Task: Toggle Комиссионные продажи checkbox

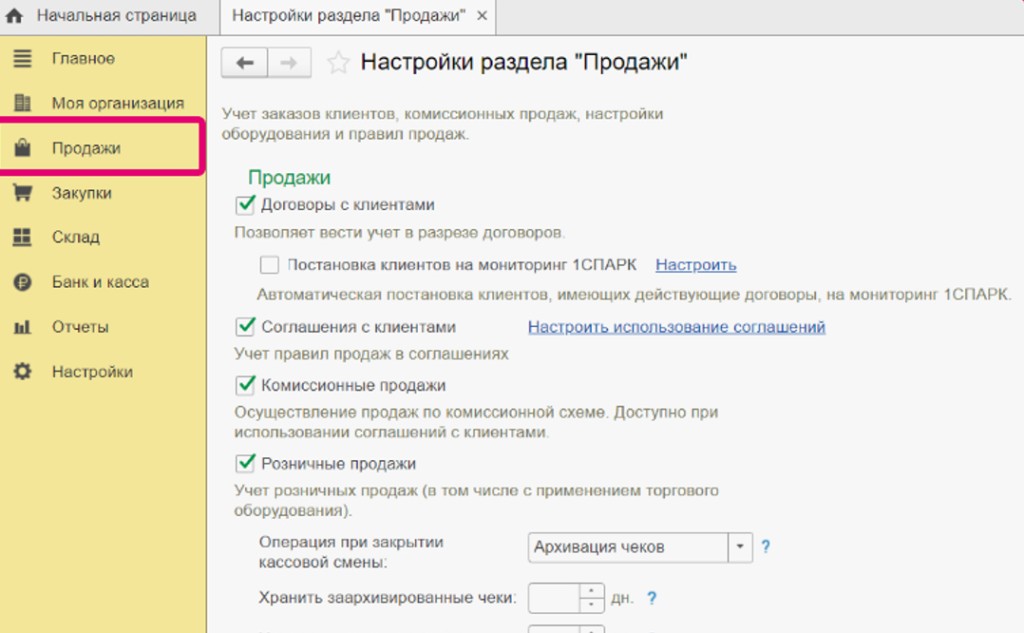Action: [x=244, y=385]
